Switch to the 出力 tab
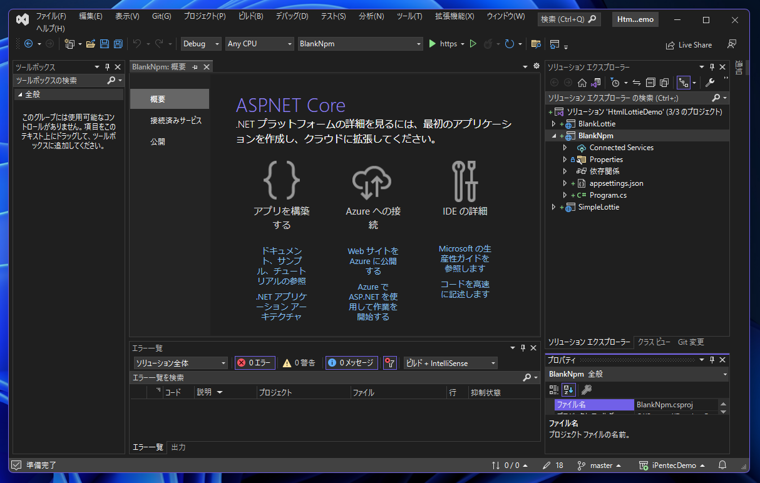760x483 pixels. (x=178, y=448)
